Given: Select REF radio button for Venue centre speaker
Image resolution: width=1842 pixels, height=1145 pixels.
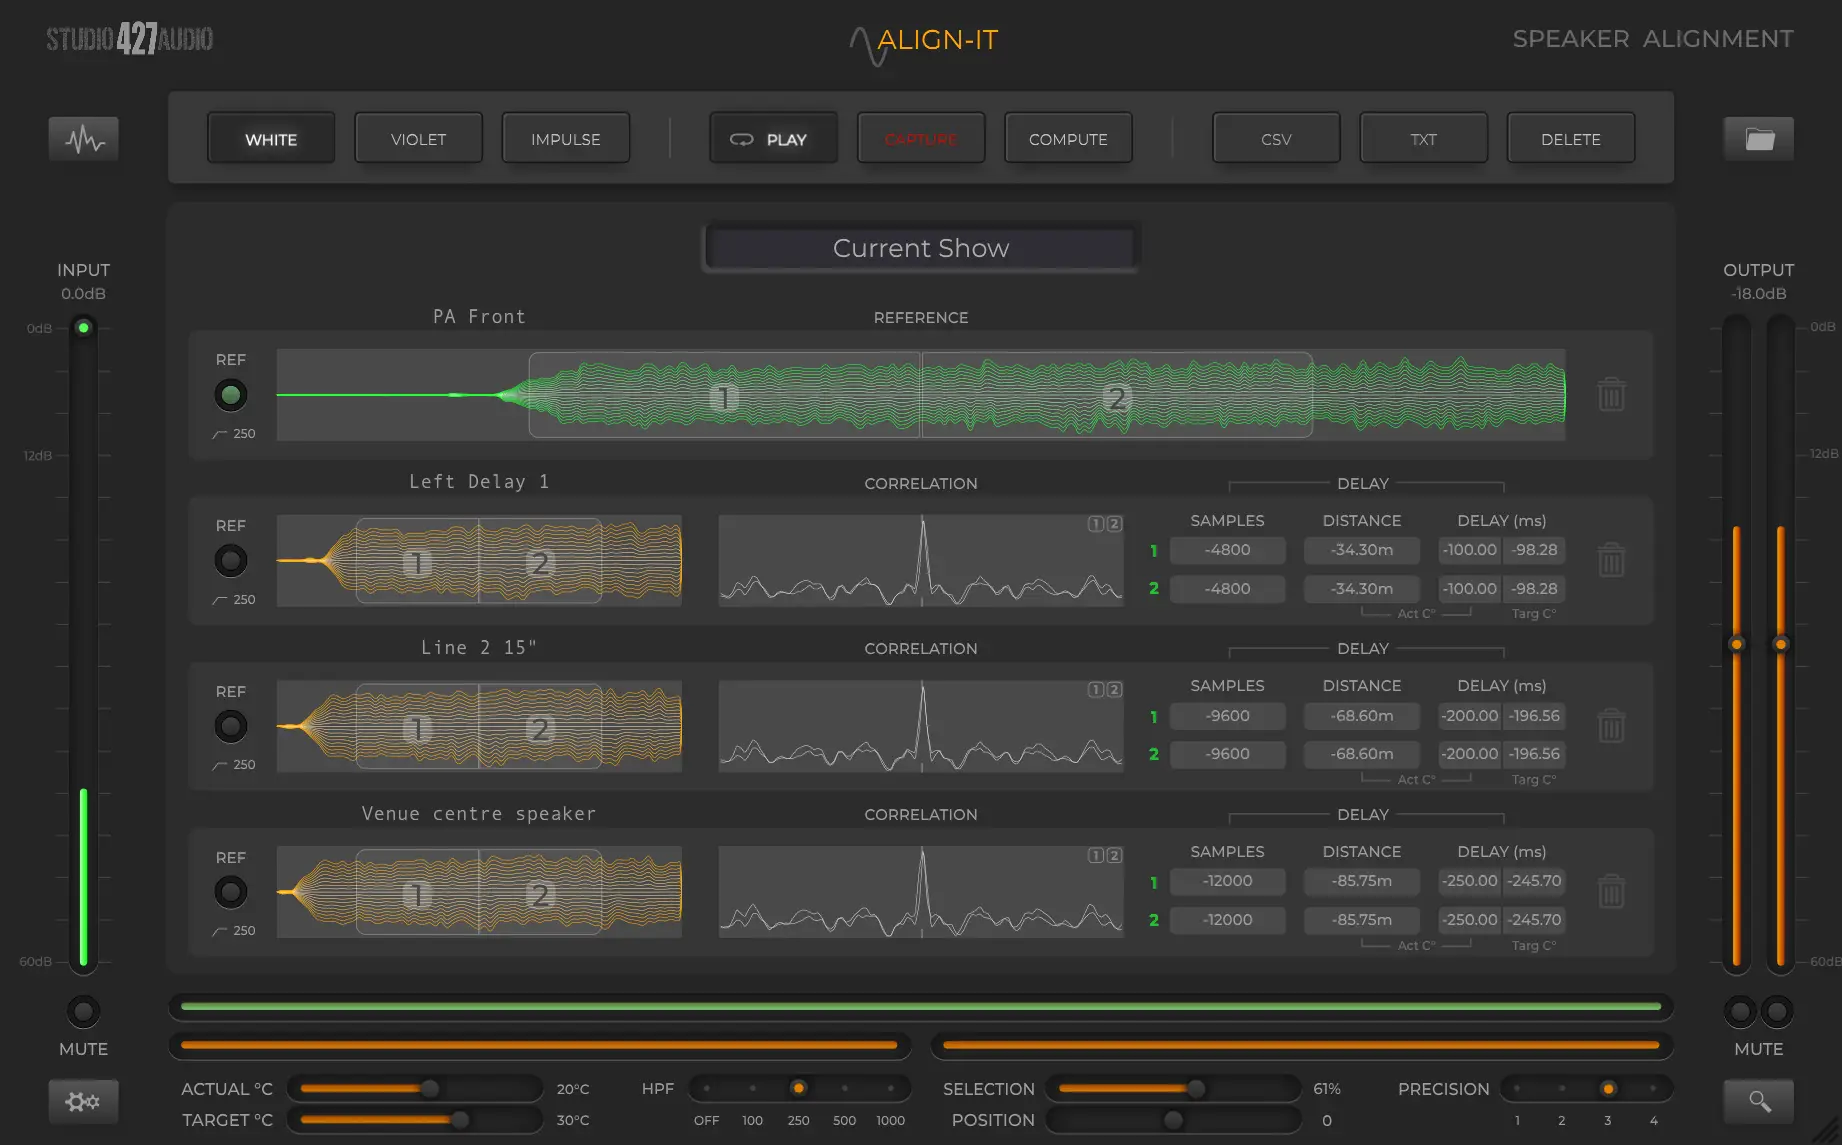Looking at the screenshot, I should (231, 892).
